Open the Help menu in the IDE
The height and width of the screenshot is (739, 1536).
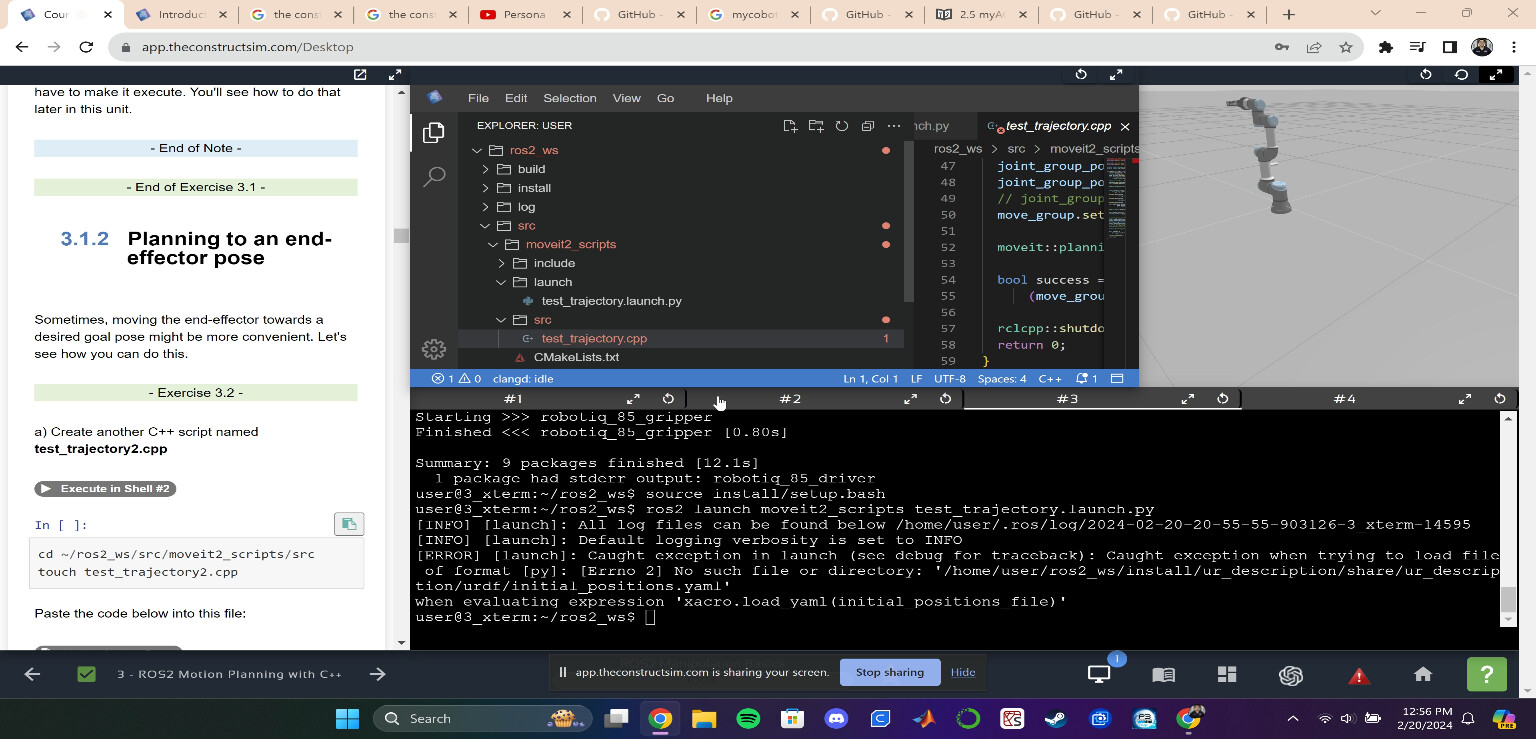[719, 98]
